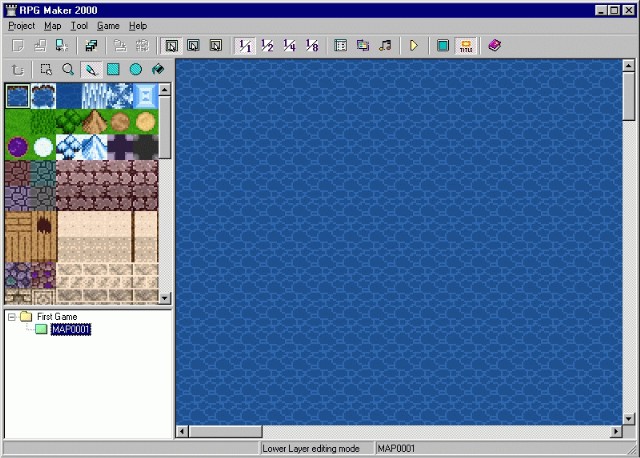This screenshot has height=458, width=640.
Task: Click tile palette scroll down arrow
Action: [165, 298]
